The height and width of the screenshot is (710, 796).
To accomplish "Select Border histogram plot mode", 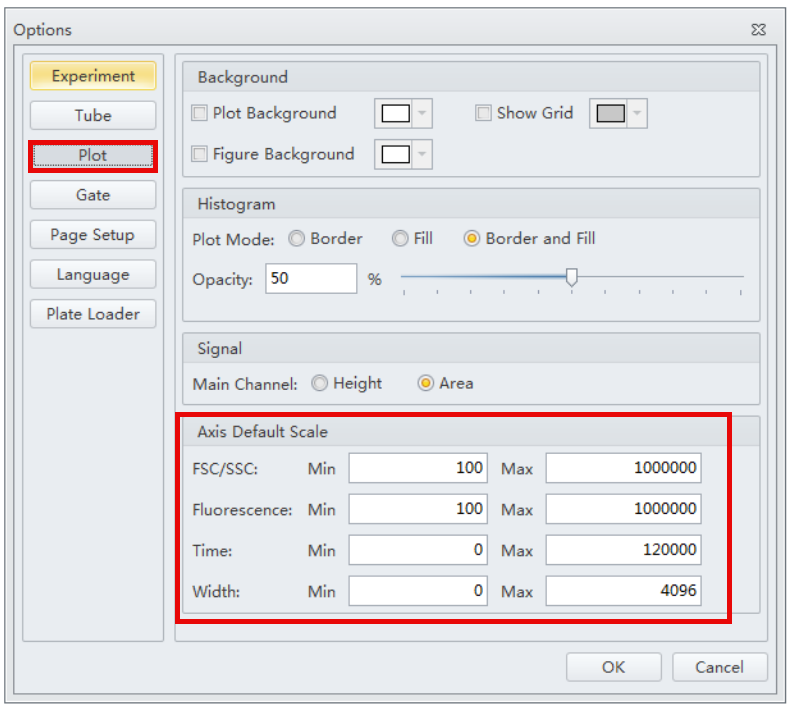I will pyautogui.click(x=297, y=239).
